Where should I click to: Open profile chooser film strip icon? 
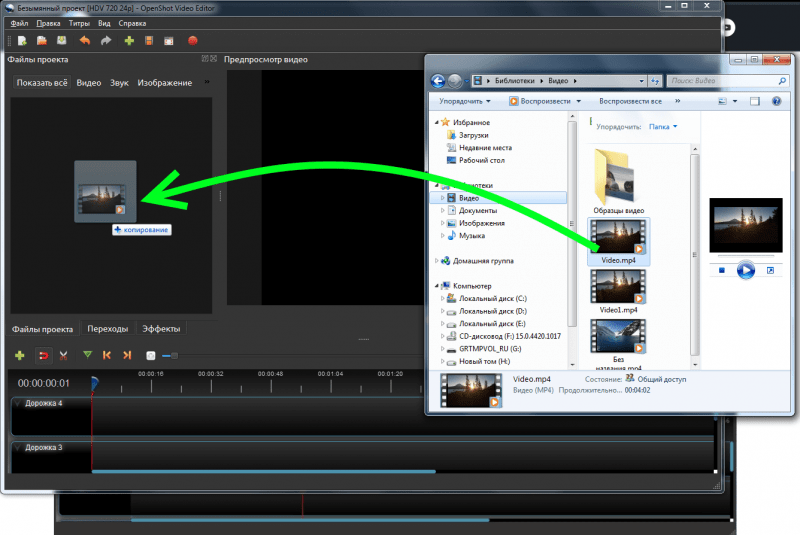coord(149,41)
